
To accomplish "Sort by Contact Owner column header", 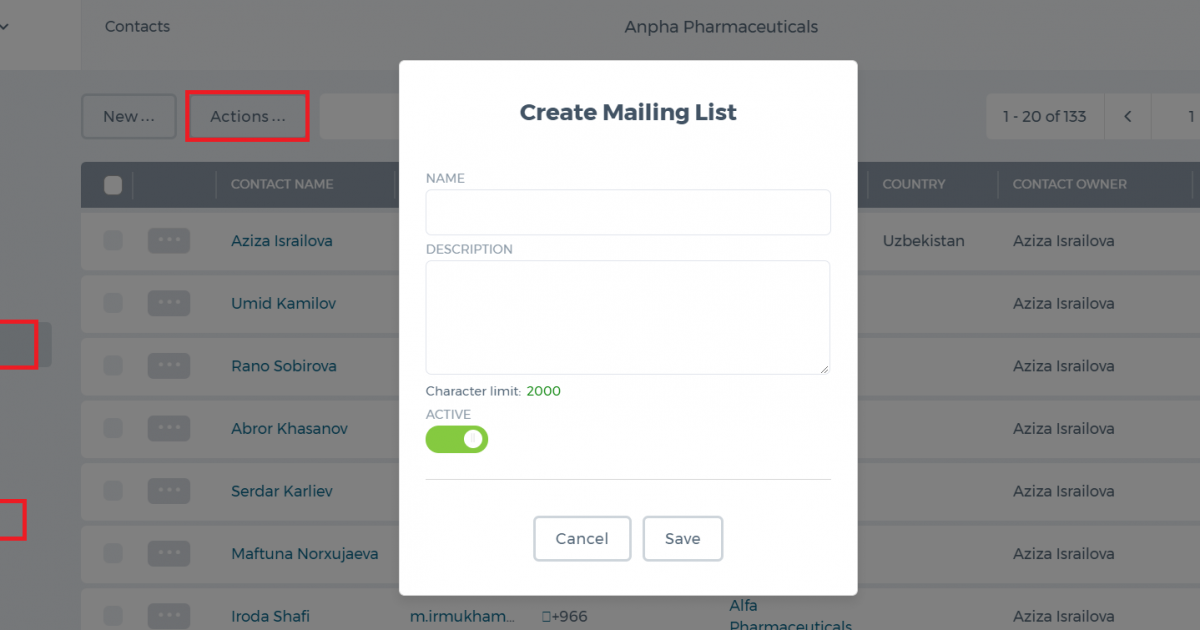I will 1069,184.
